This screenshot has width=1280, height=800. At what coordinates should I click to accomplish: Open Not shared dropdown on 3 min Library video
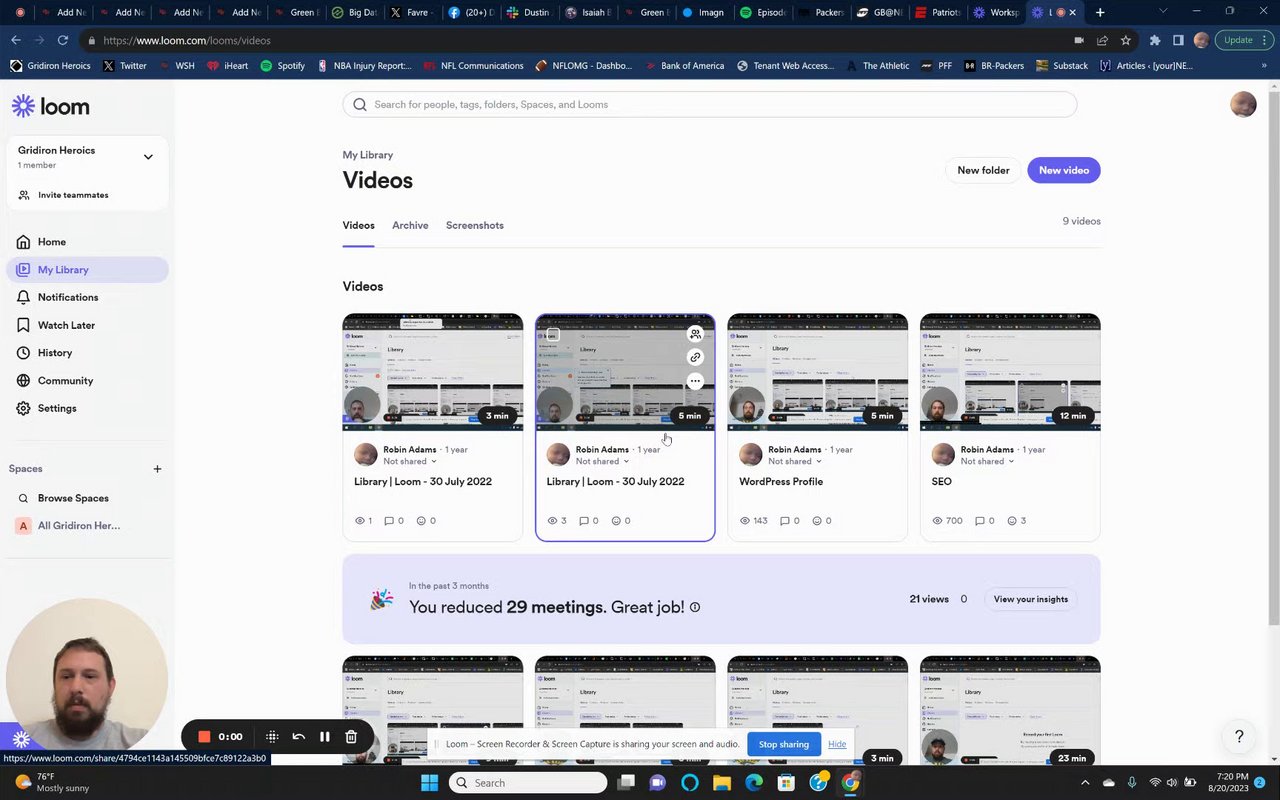point(410,461)
